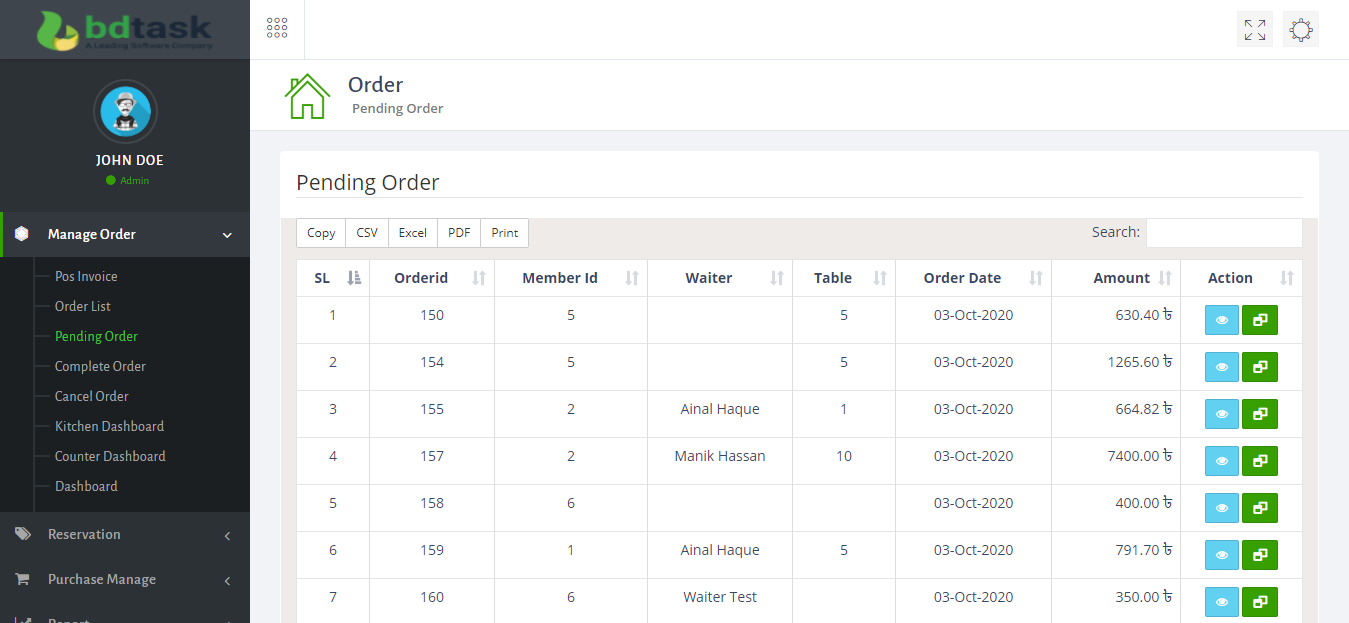The image size is (1349, 623).
Task: Expand the Reservation menu
Action: [x=125, y=535]
